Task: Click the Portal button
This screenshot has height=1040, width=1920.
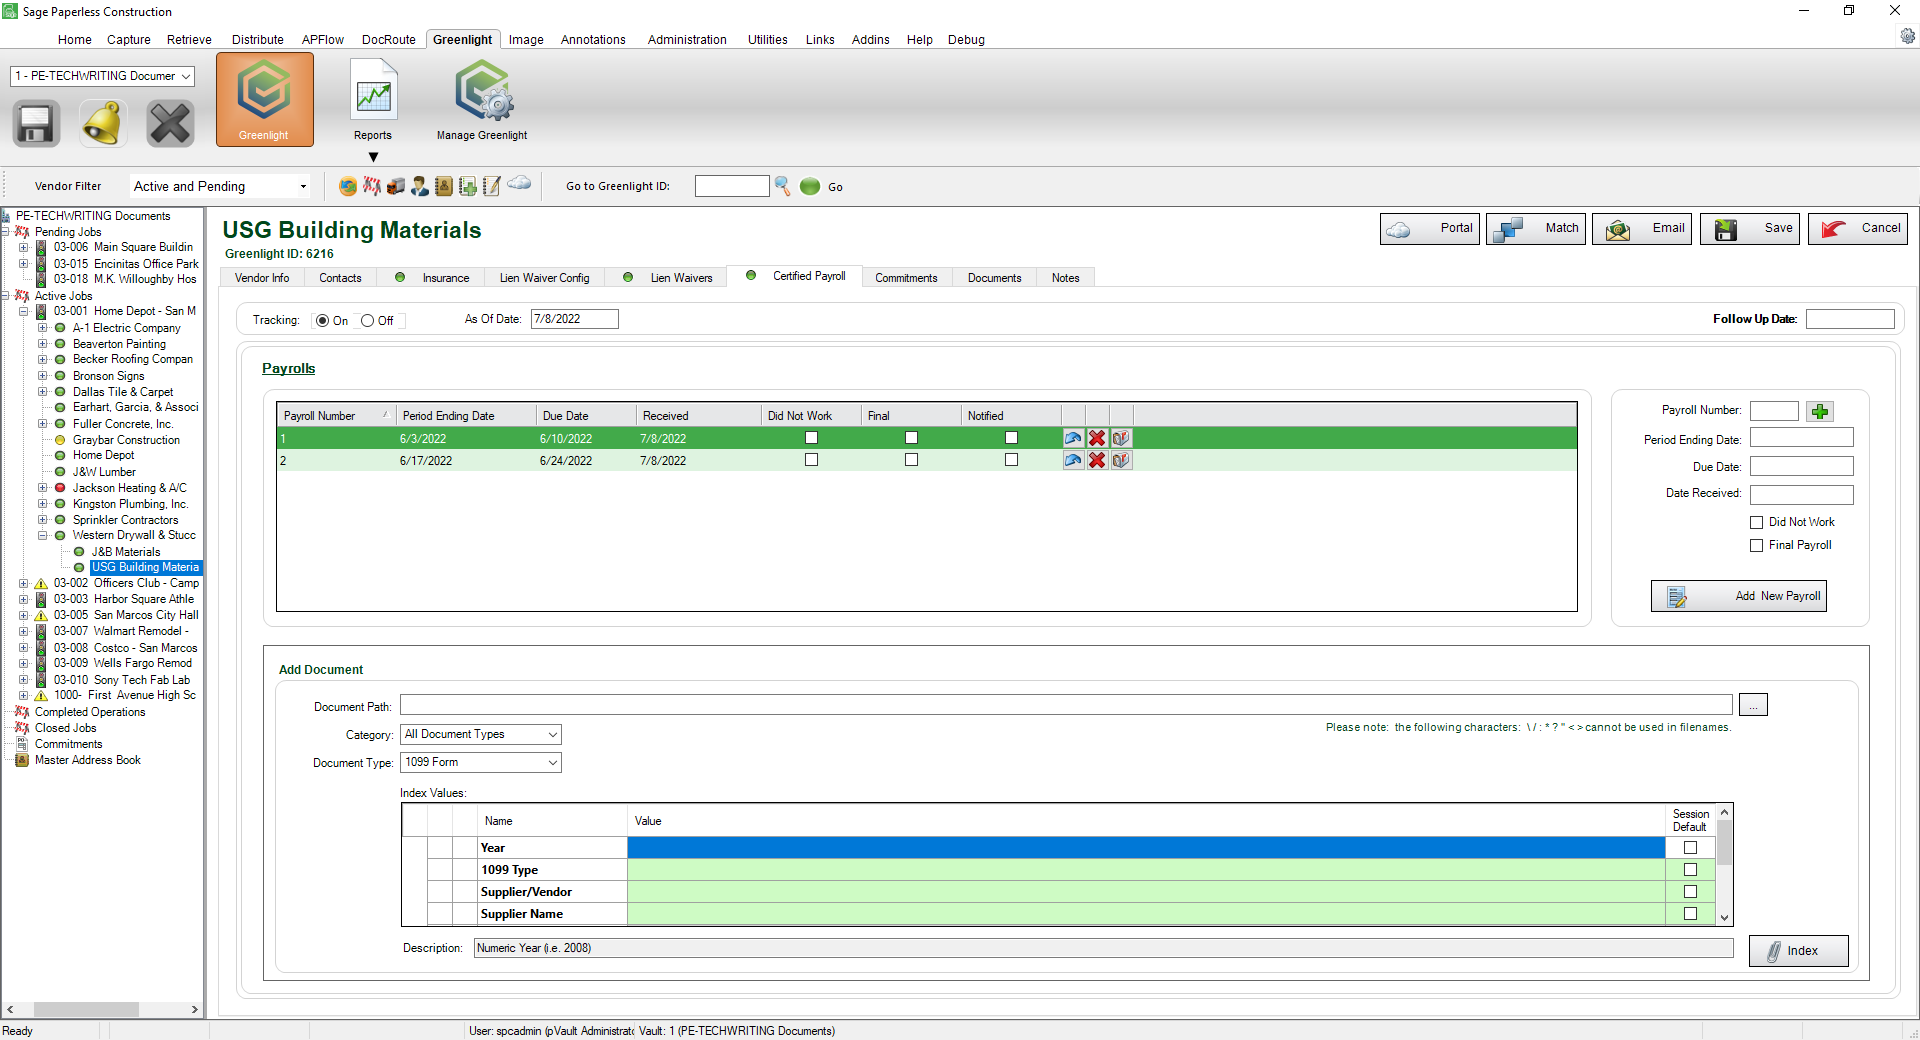Action: [x=1430, y=229]
